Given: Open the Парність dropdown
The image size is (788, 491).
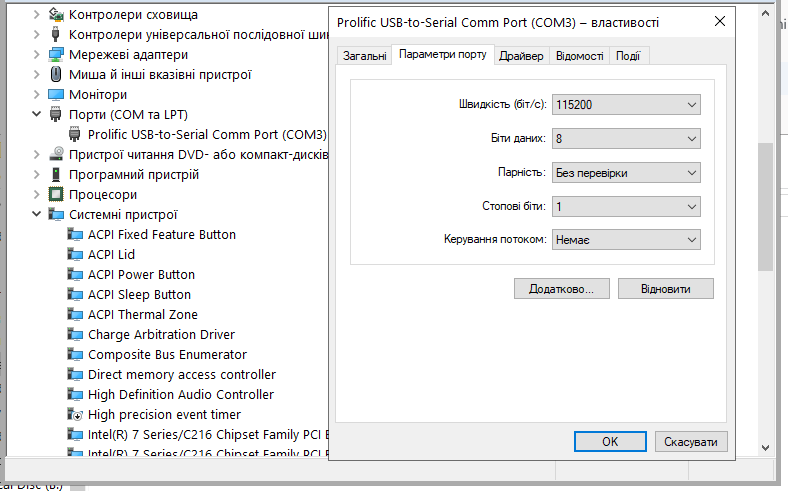Looking at the screenshot, I should (x=626, y=173).
